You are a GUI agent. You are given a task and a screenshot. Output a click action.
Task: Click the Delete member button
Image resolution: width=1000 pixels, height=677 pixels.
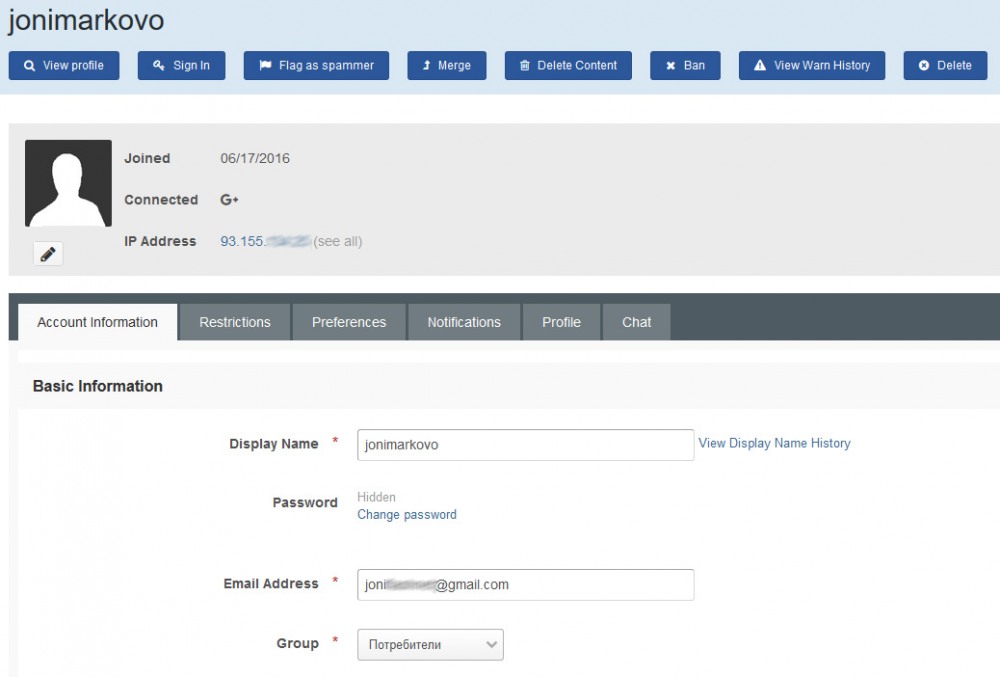[x=945, y=66]
